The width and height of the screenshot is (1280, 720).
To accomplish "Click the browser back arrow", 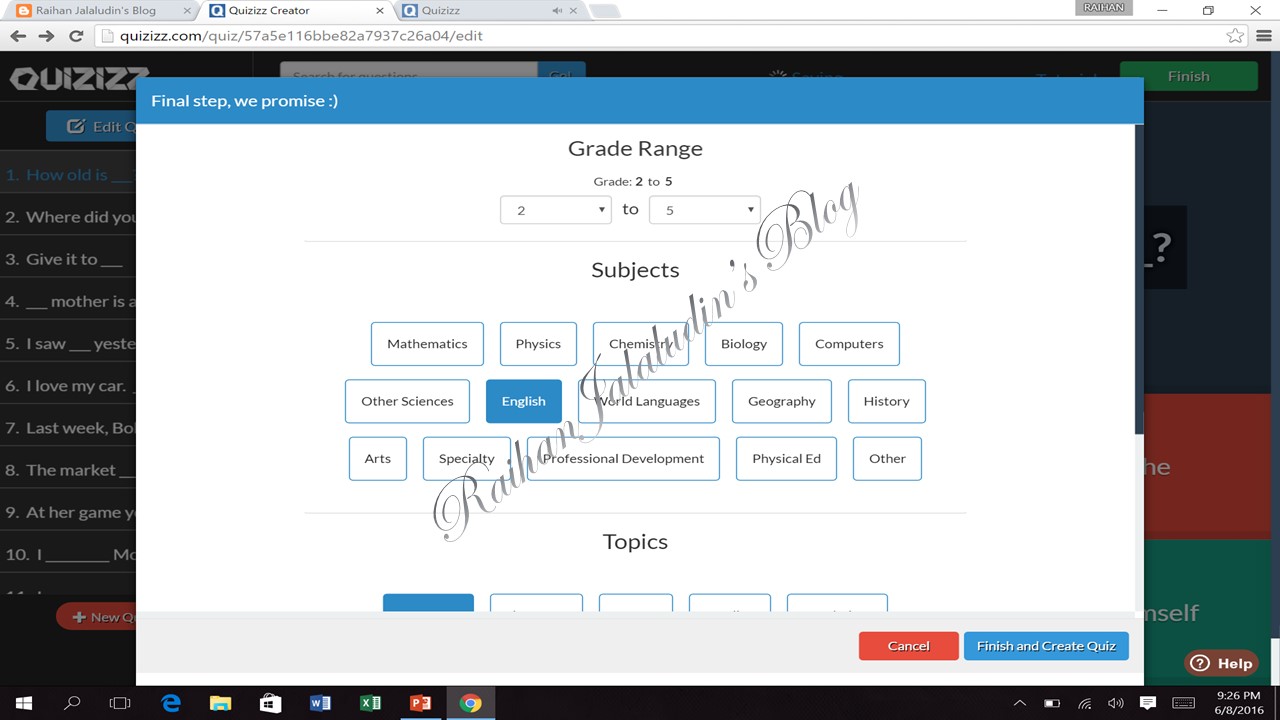I will (18, 34).
